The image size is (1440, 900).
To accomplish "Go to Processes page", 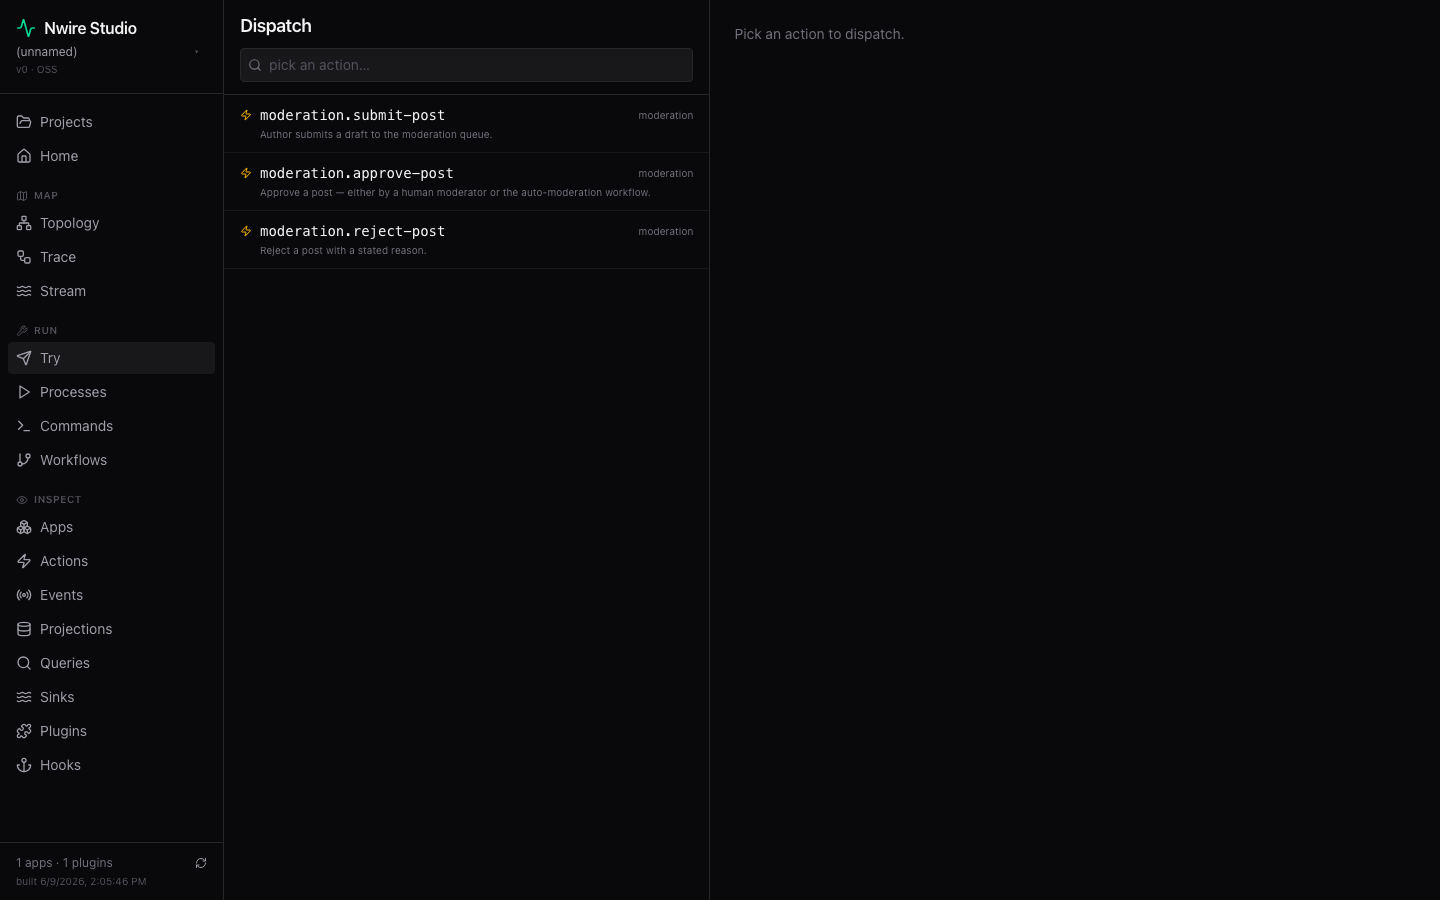I will point(111,392).
